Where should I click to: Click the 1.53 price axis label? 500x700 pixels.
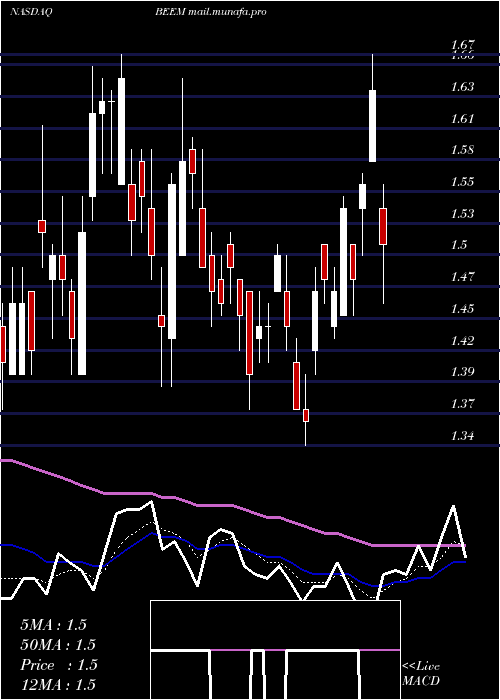tap(462, 213)
